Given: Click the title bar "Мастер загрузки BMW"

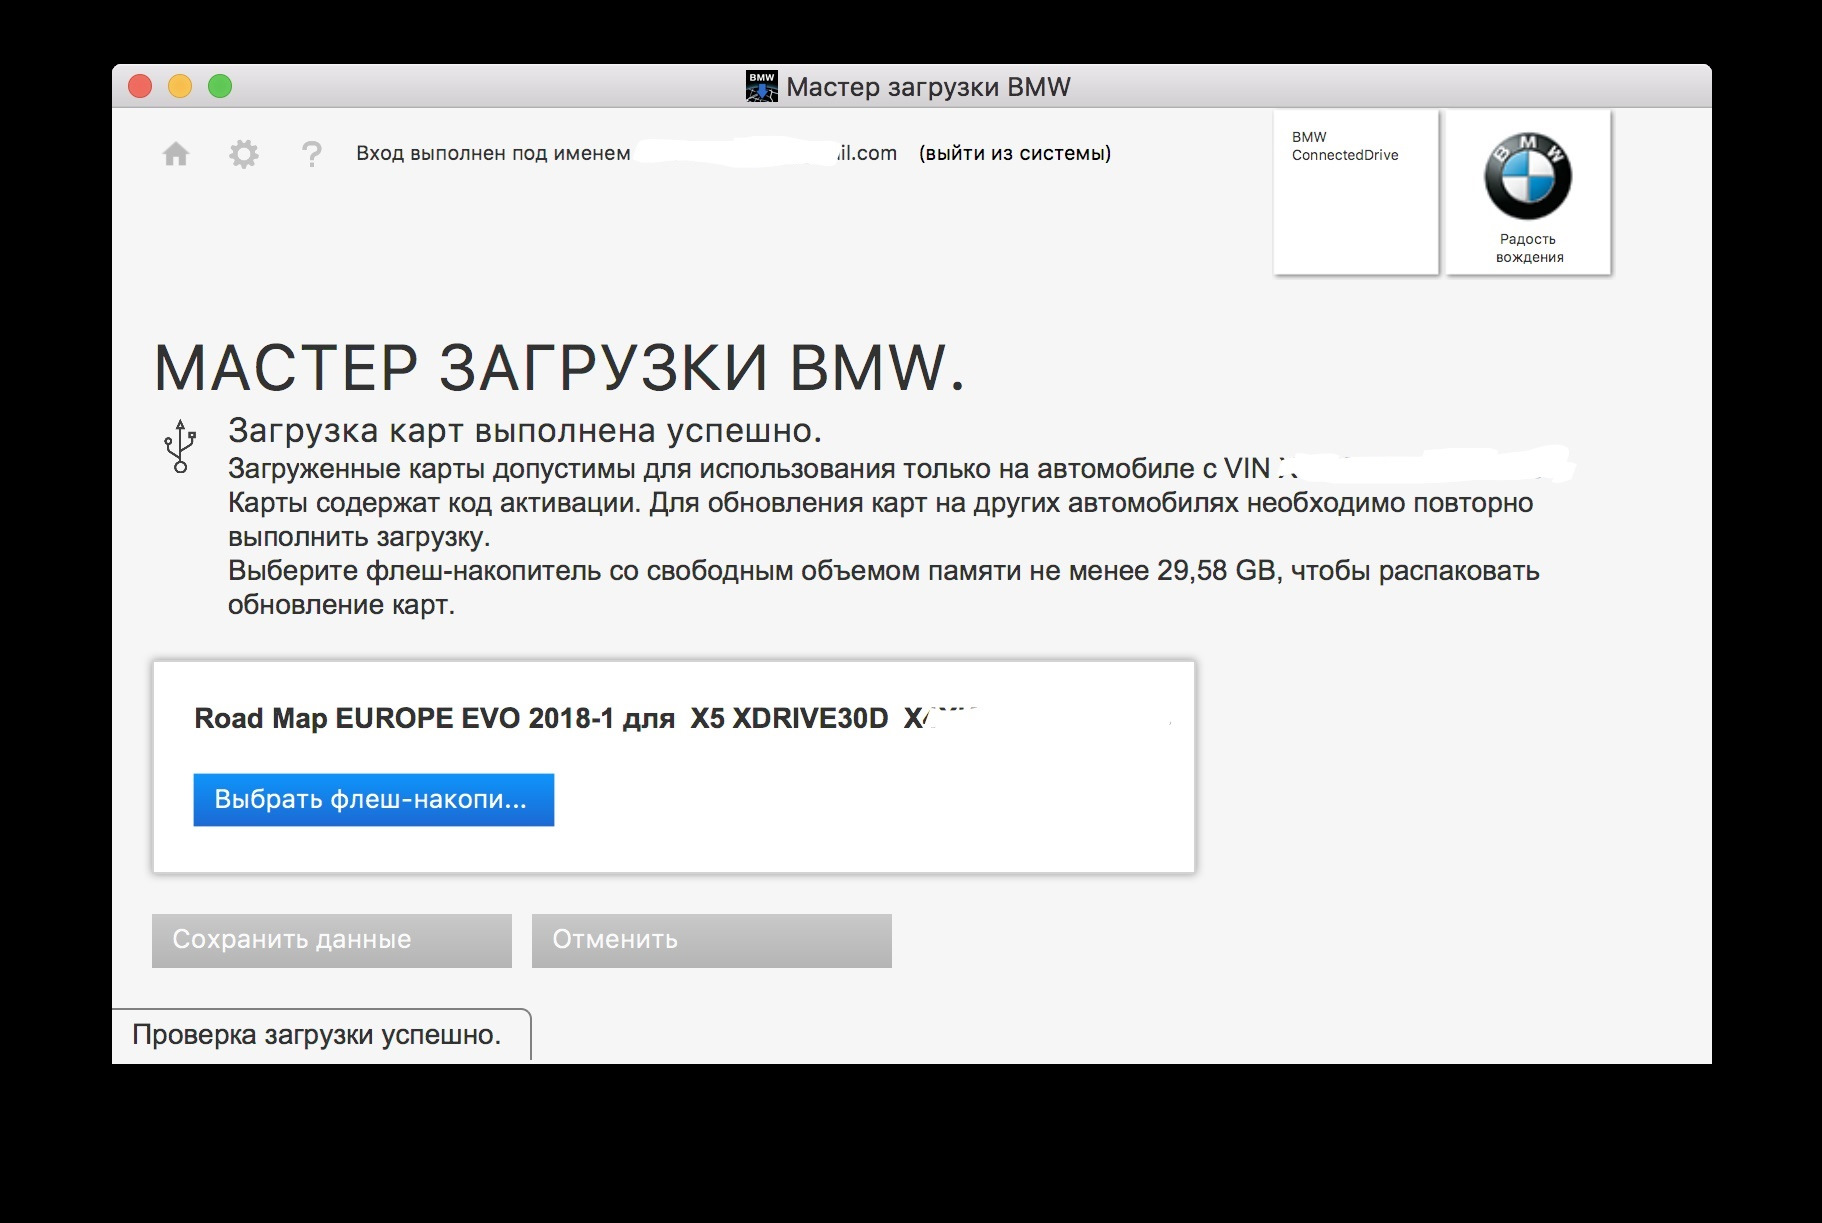Looking at the screenshot, I should coord(929,86).
